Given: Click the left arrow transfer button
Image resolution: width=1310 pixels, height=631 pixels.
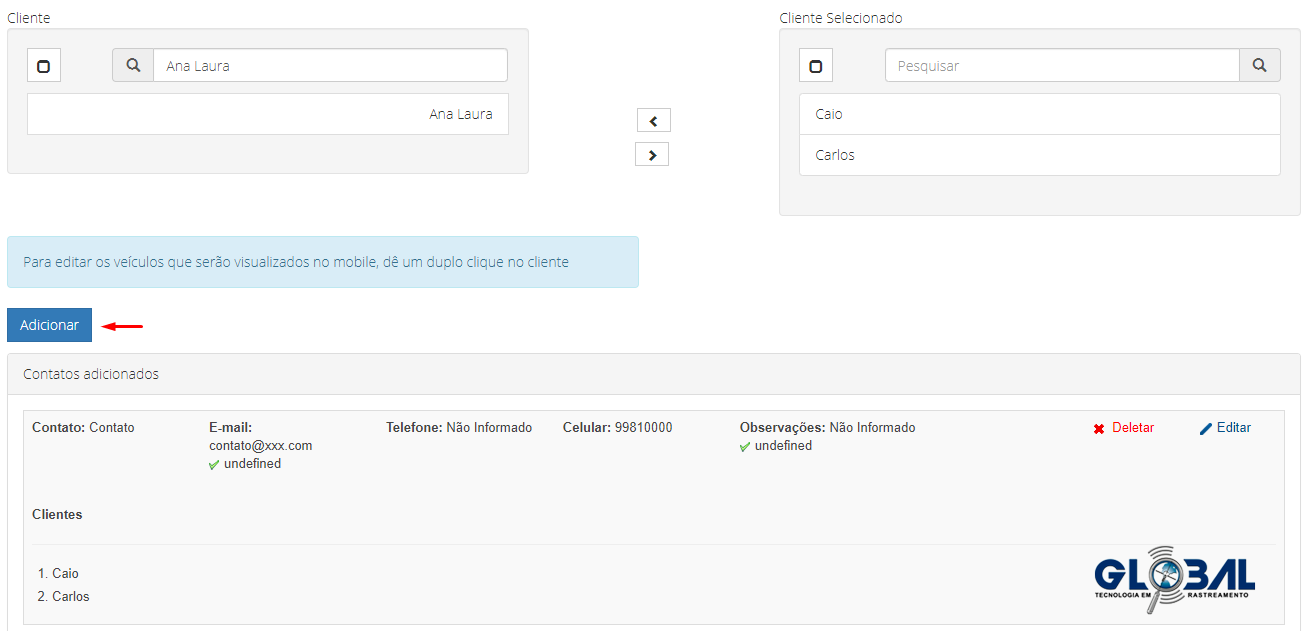Looking at the screenshot, I should (653, 121).
